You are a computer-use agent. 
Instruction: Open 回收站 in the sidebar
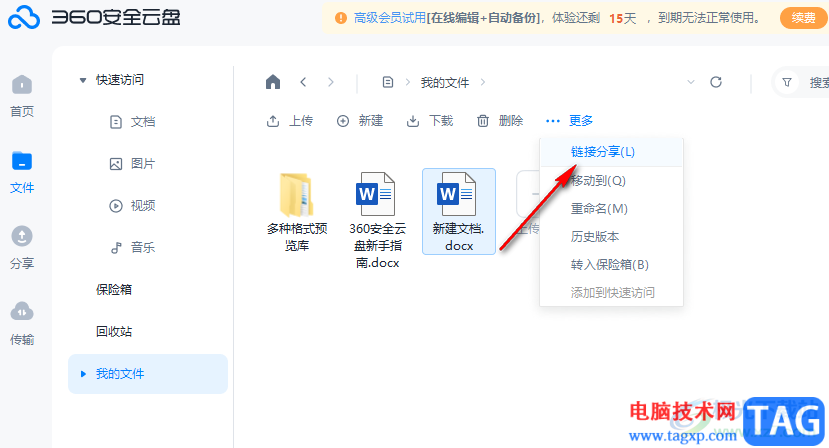tap(114, 332)
